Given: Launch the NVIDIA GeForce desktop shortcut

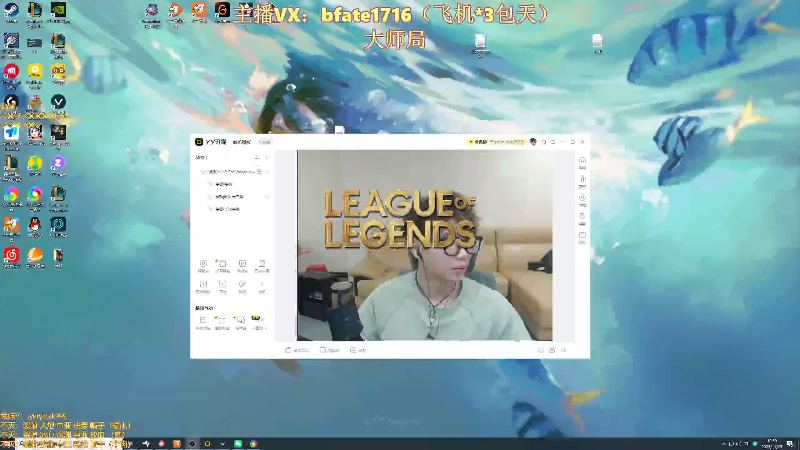Looking at the screenshot, I should pyautogui.click(x=58, y=11).
